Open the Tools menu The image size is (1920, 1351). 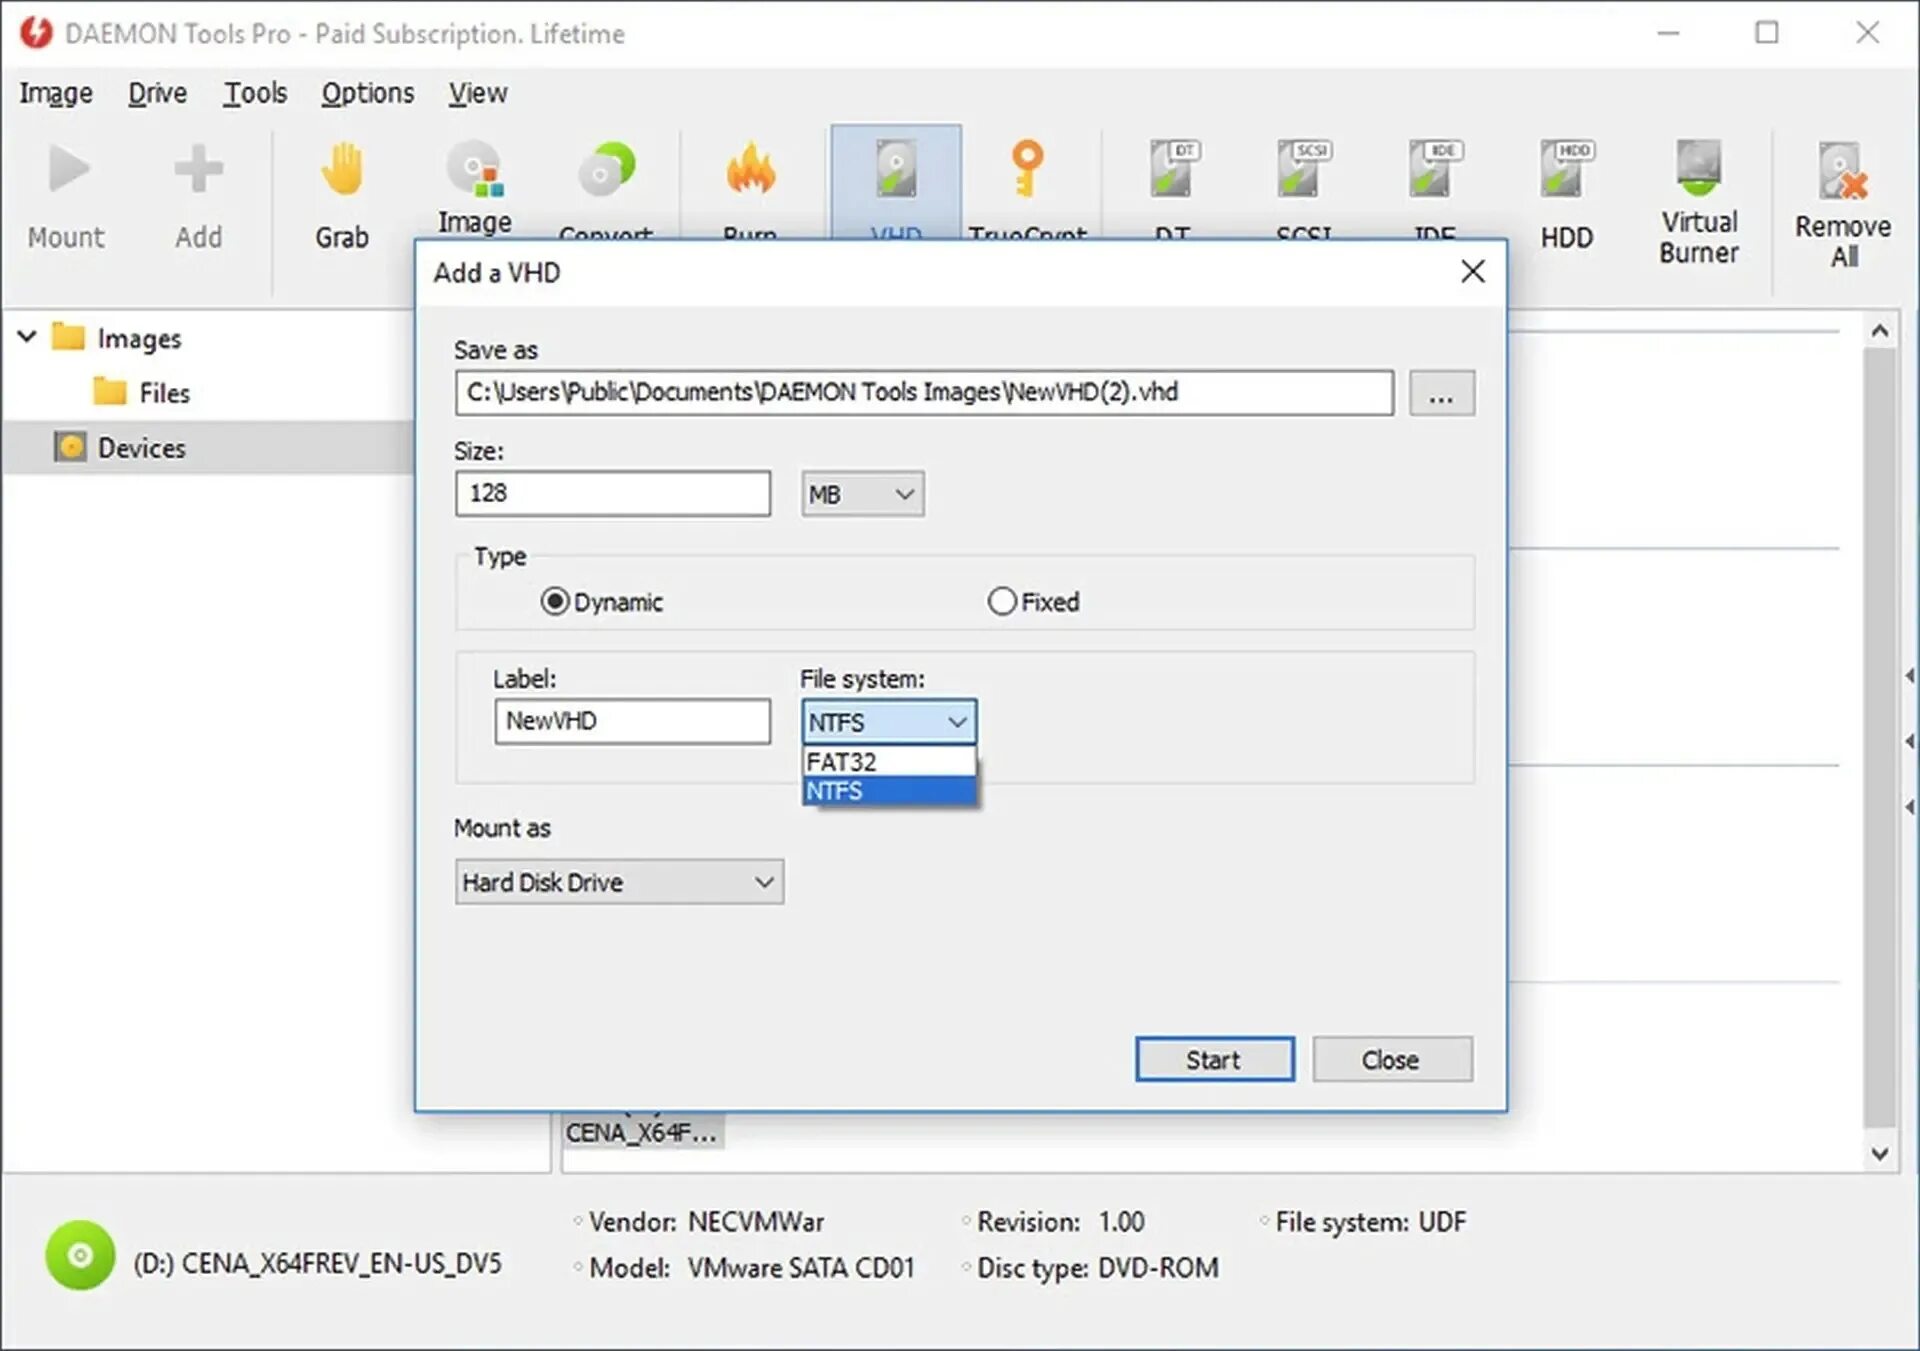pos(255,93)
